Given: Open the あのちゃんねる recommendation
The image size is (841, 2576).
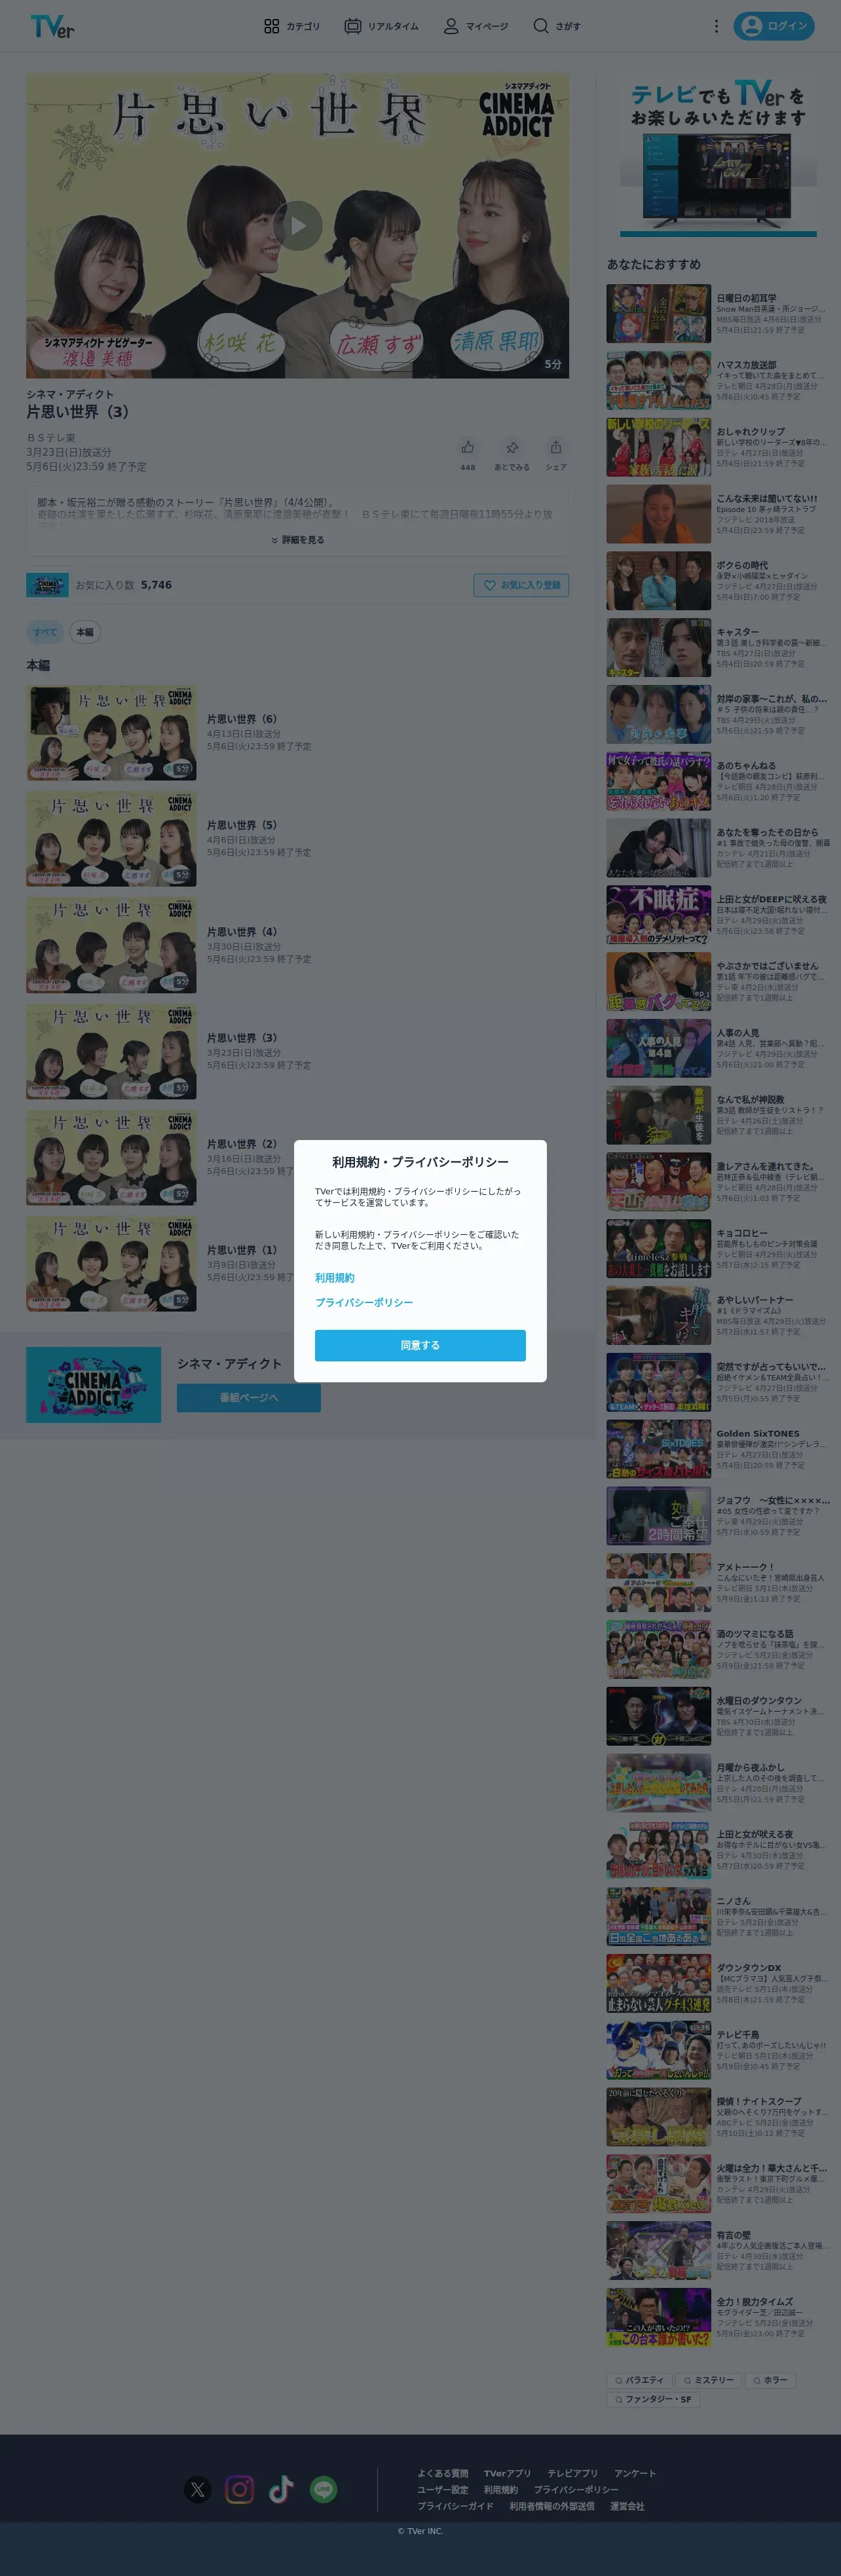Looking at the screenshot, I should [718, 781].
